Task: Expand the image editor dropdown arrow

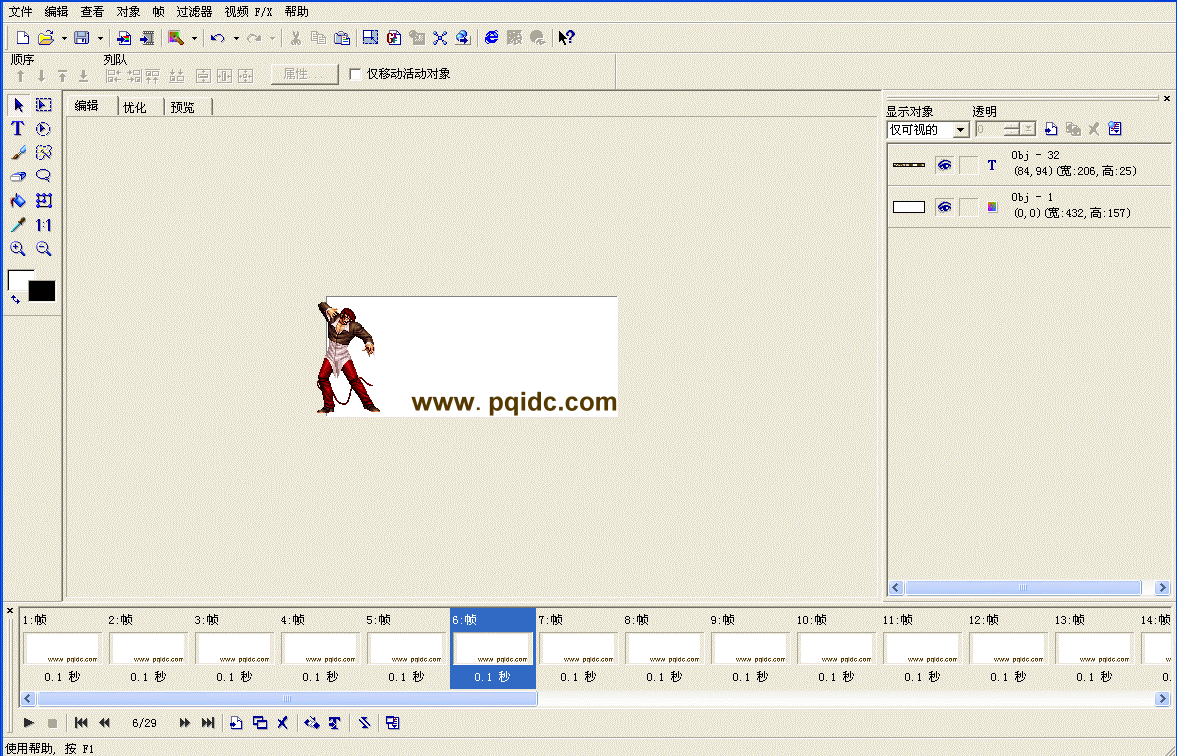Action: pyautogui.click(x=194, y=38)
